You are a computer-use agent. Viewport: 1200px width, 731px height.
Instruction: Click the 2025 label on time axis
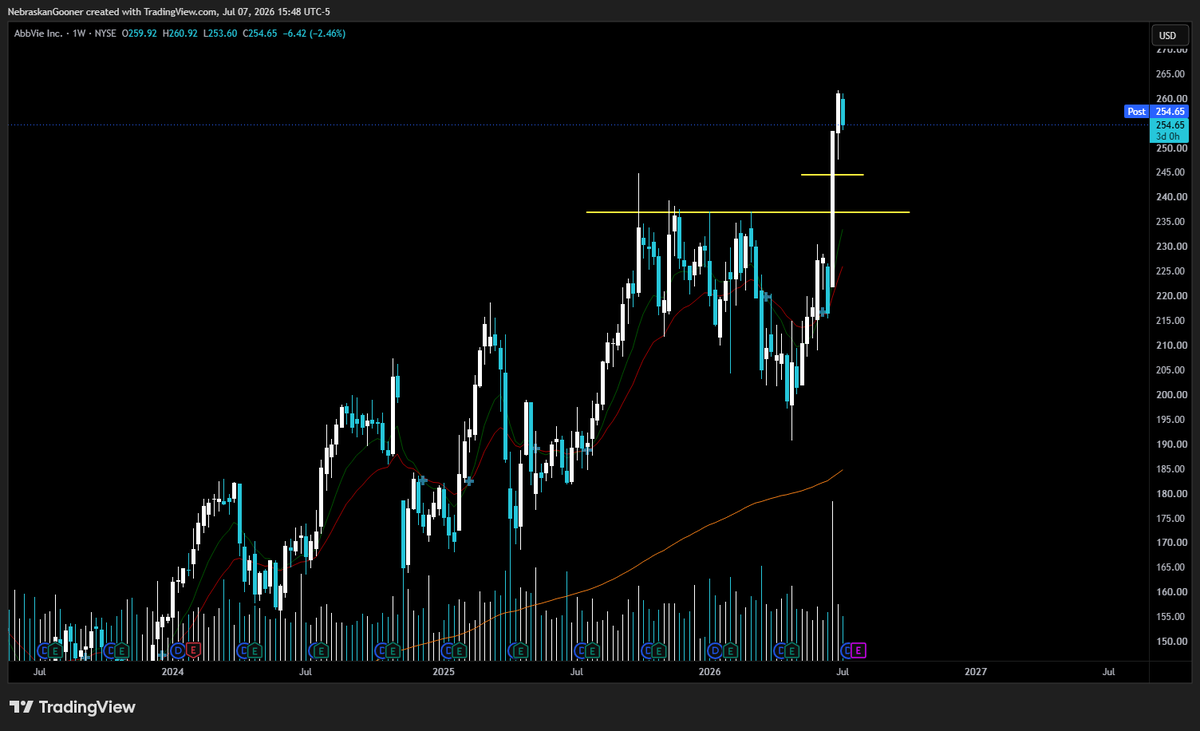click(443, 672)
